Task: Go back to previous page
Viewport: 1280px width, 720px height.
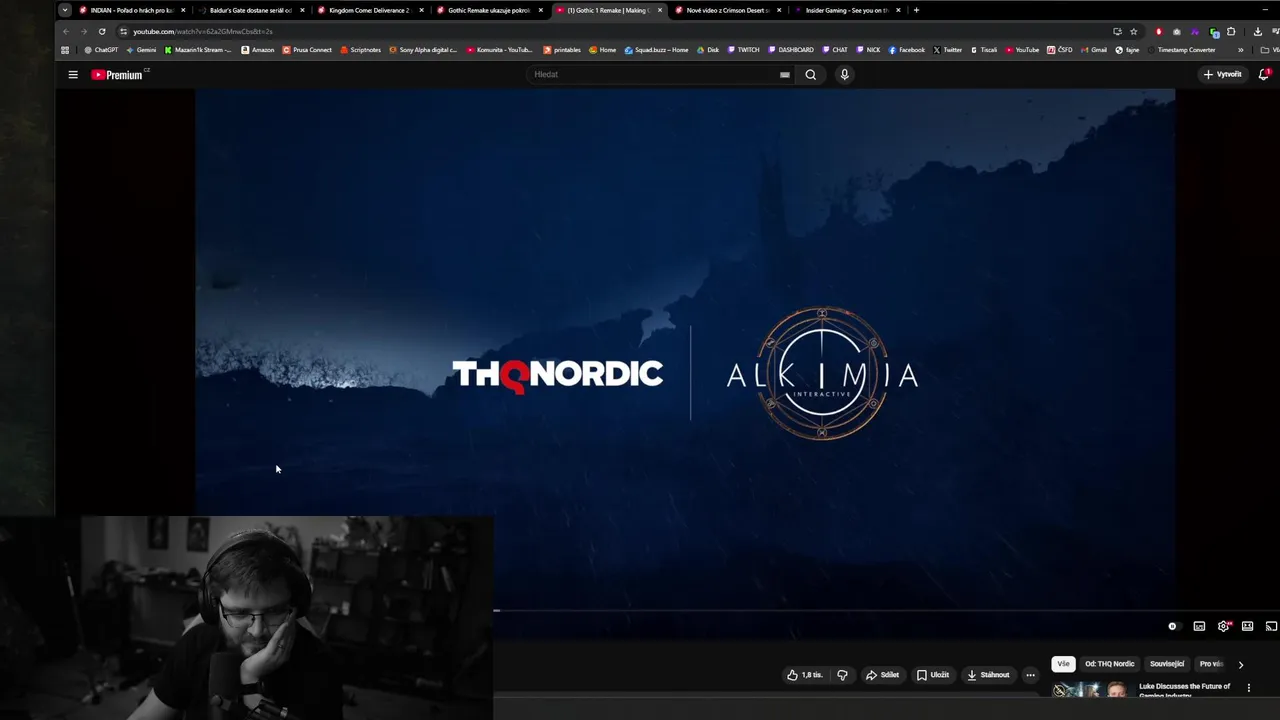Action: click(x=66, y=31)
